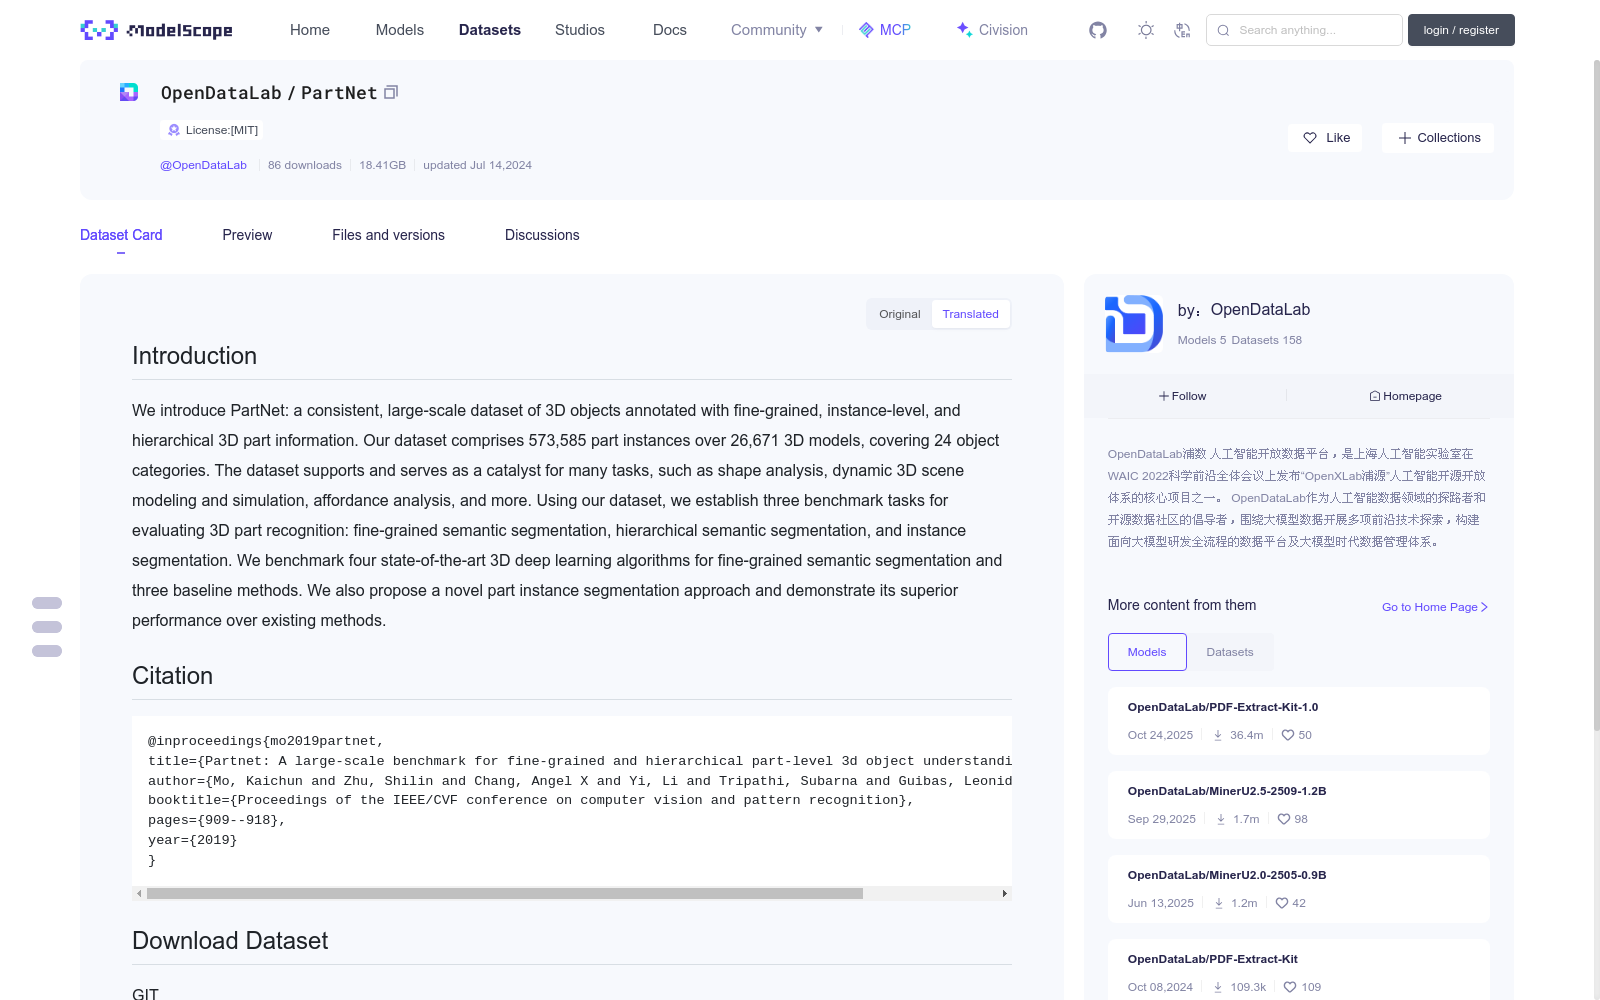Toggle light/dark theme sun icon
This screenshot has height=1000, width=1600.
[x=1146, y=30]
